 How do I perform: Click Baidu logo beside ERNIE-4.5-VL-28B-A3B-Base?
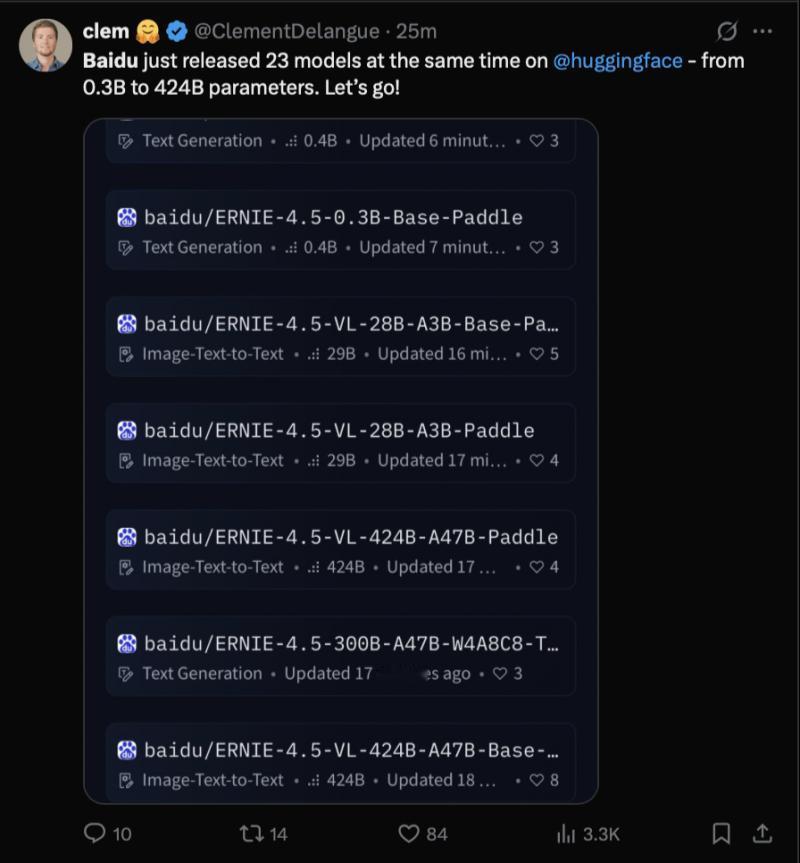[127, 324]
